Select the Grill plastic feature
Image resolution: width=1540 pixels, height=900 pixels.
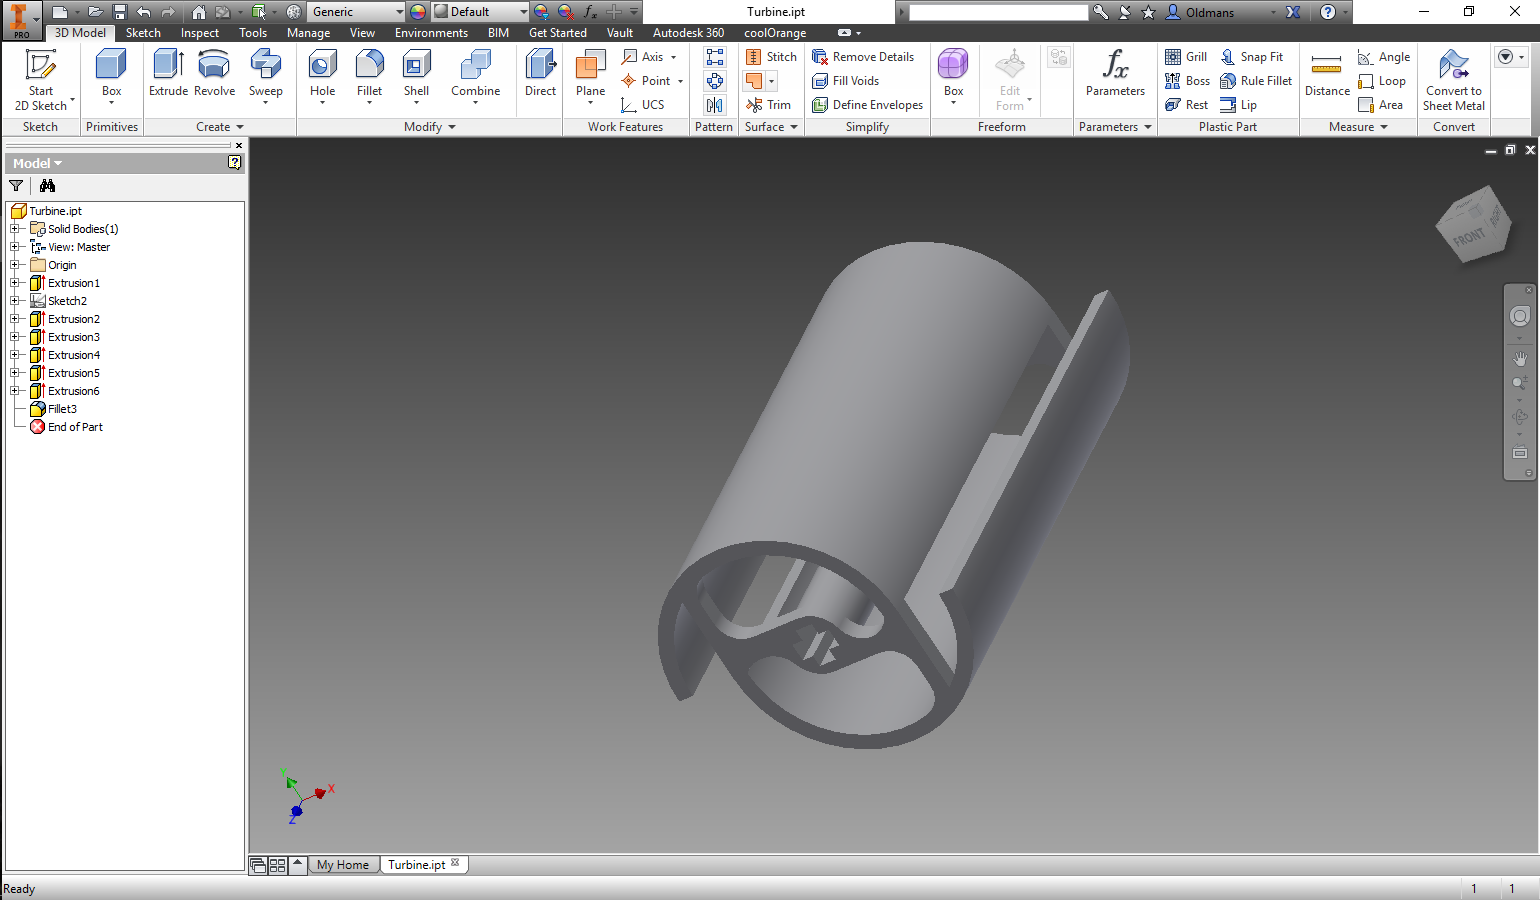(x=1186, y=57)
